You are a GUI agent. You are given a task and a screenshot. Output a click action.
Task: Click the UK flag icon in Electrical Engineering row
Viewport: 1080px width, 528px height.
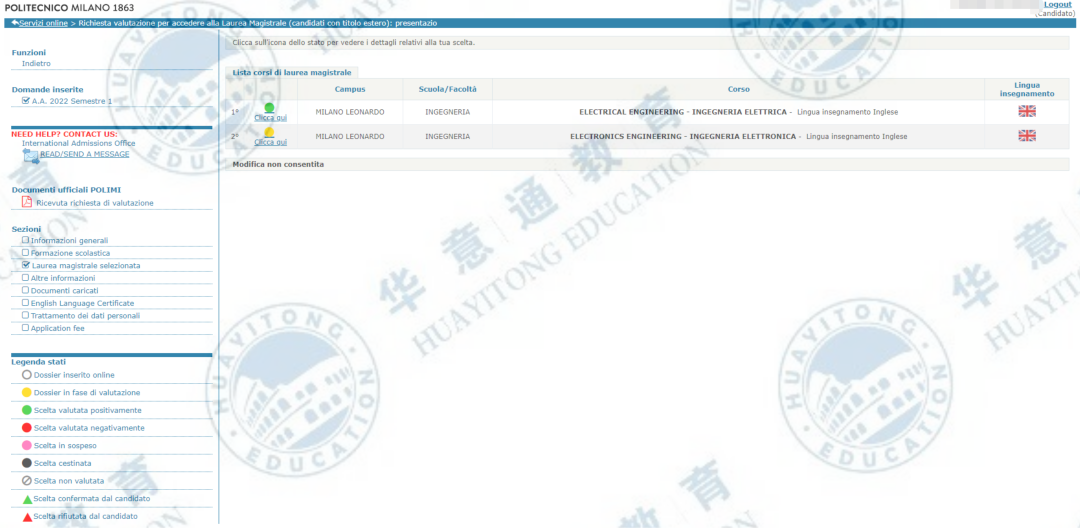pyautogui.click(x=1026, y=112)
